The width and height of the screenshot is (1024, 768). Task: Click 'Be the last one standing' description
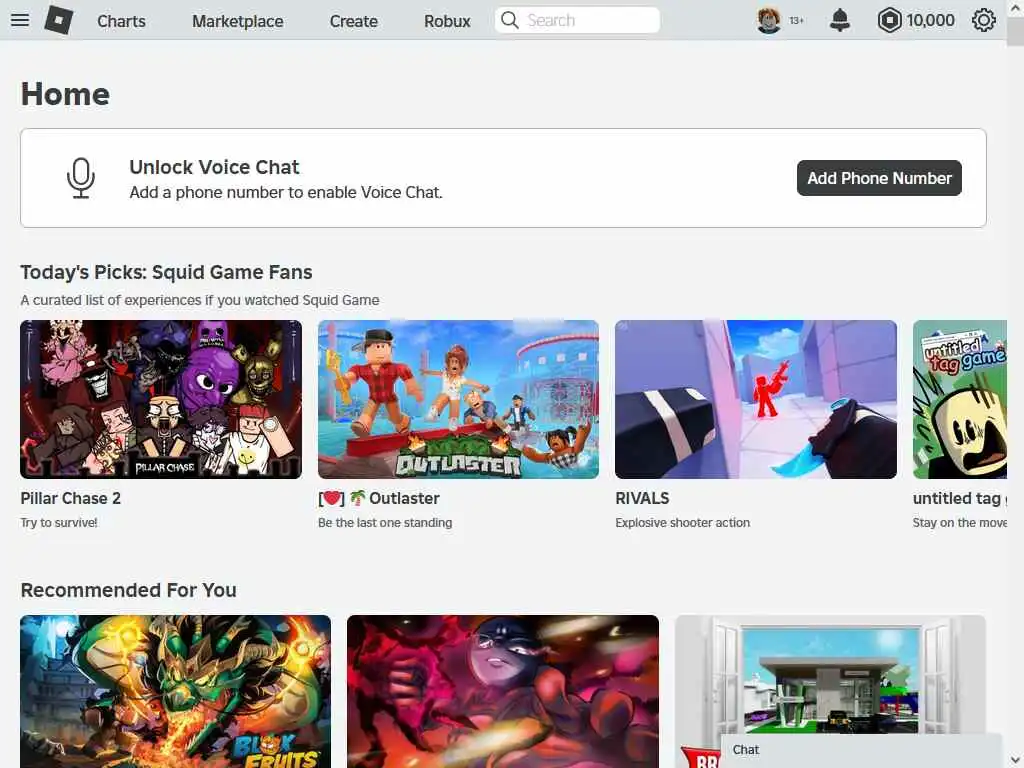[x=385, y=522]
